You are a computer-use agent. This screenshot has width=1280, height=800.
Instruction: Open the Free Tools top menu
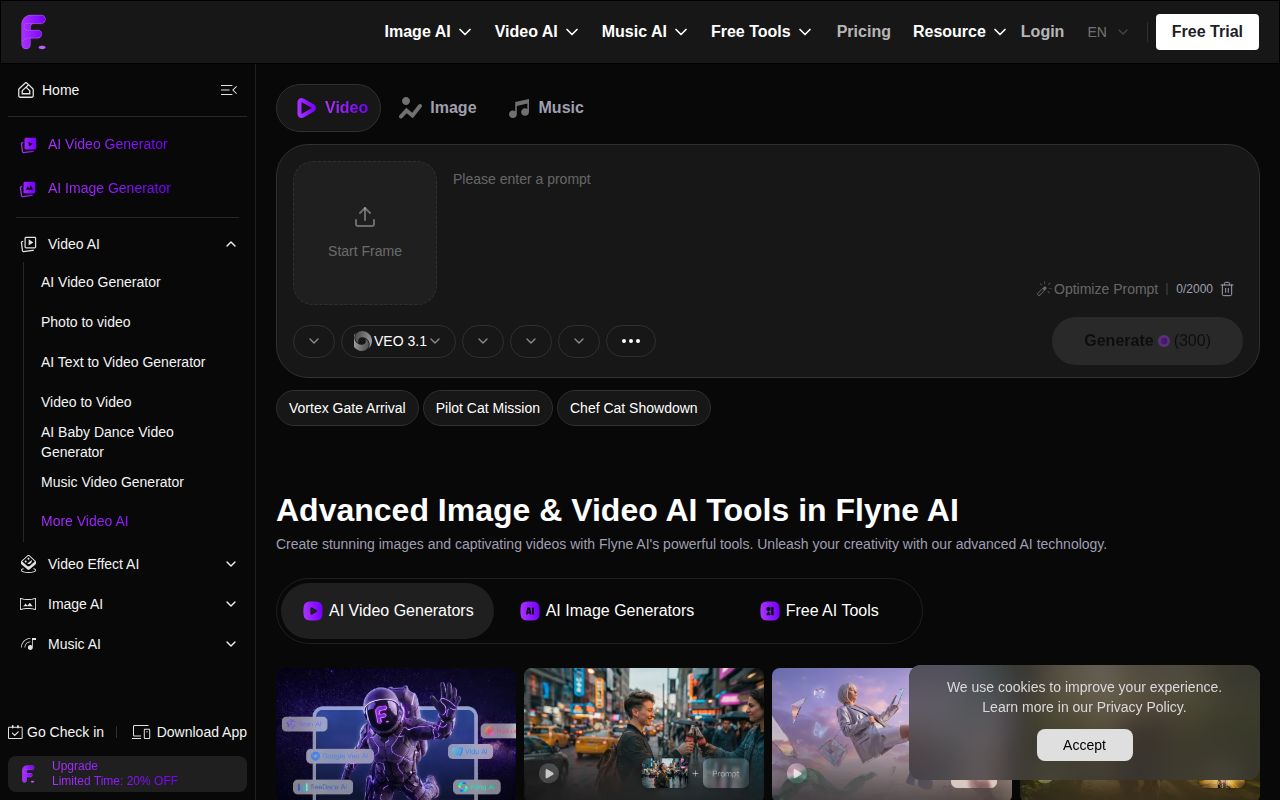click(x=761, y=32)
